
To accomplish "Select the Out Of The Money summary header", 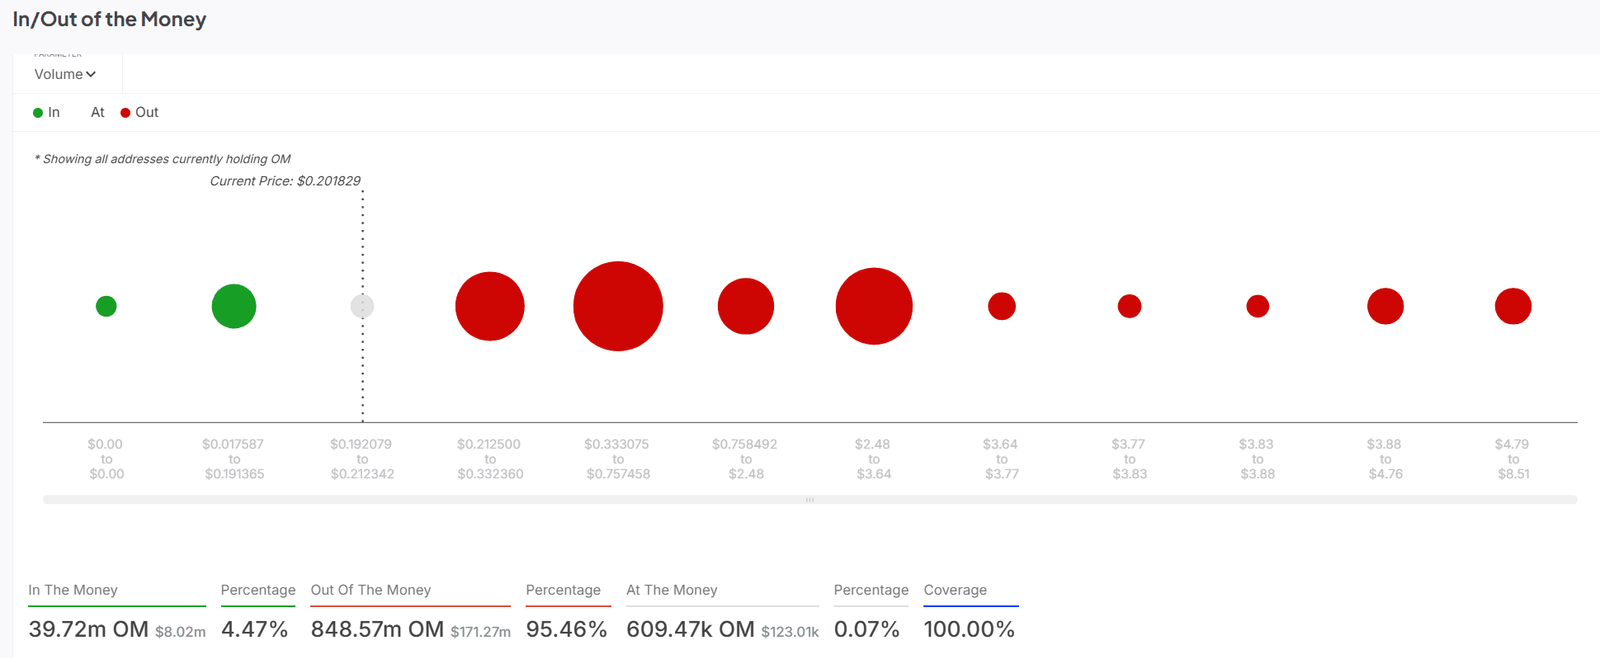I will tap(371, 590).
